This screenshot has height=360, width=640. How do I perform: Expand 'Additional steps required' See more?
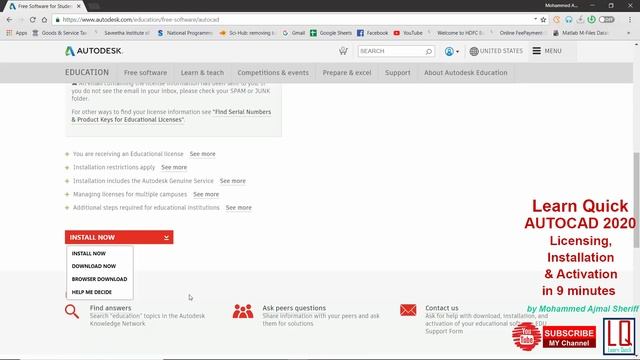pyautogui.click(x=239, y=208)
